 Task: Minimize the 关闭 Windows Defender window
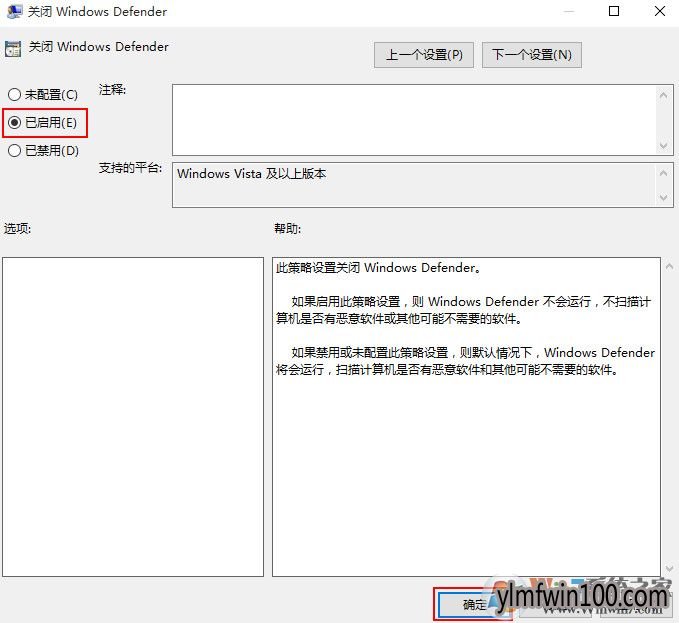568,11
